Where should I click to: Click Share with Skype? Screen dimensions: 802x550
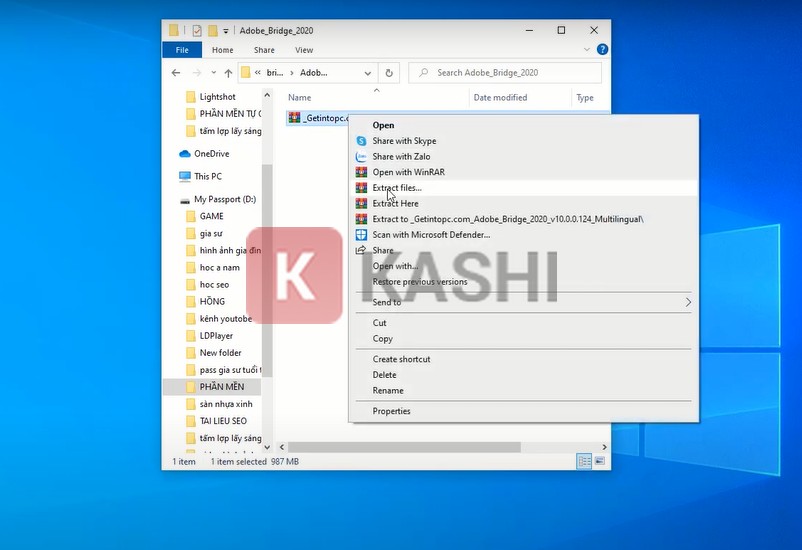click(x=524, y=141)
